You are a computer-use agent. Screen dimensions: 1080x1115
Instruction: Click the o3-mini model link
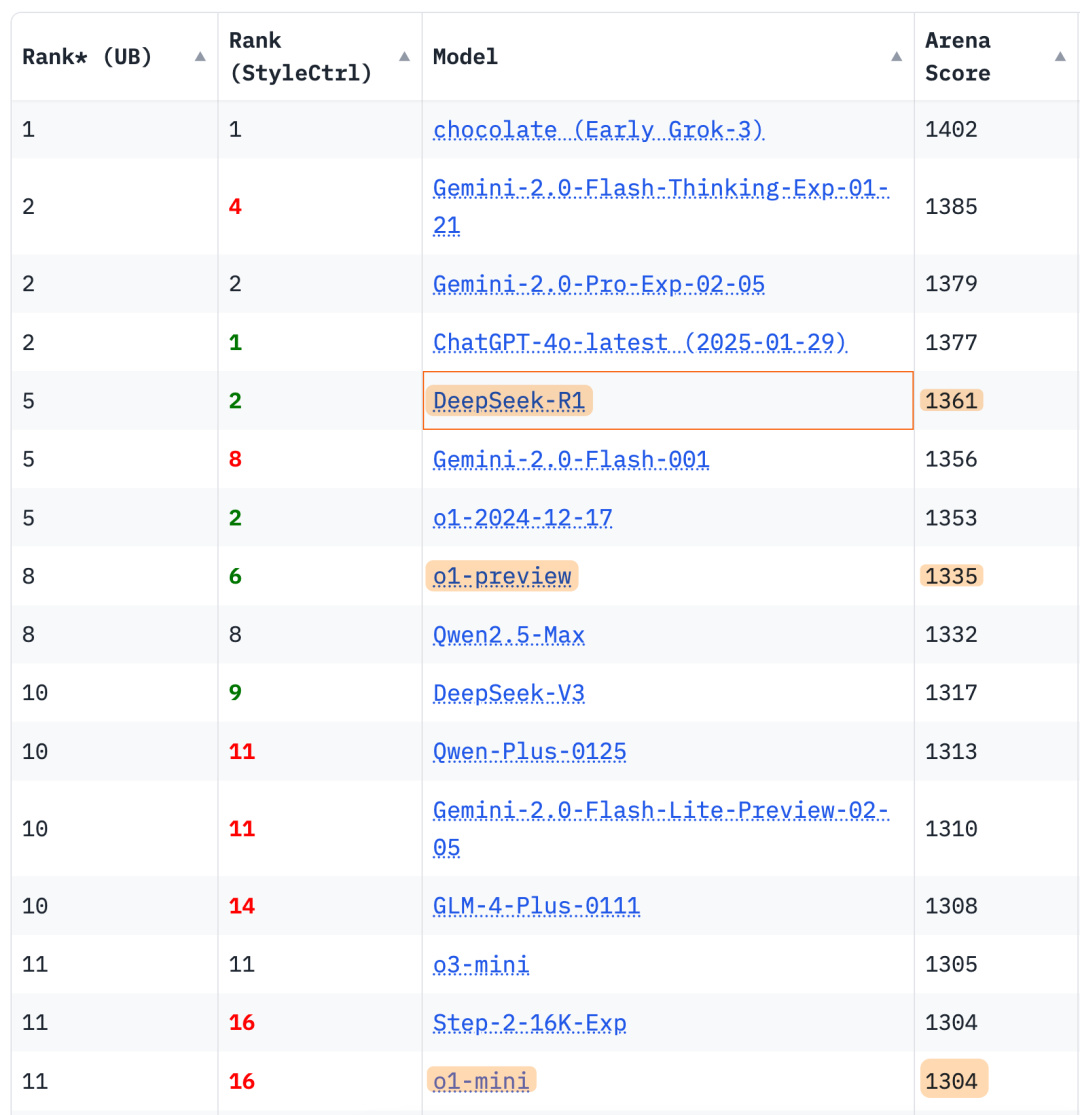481,965
